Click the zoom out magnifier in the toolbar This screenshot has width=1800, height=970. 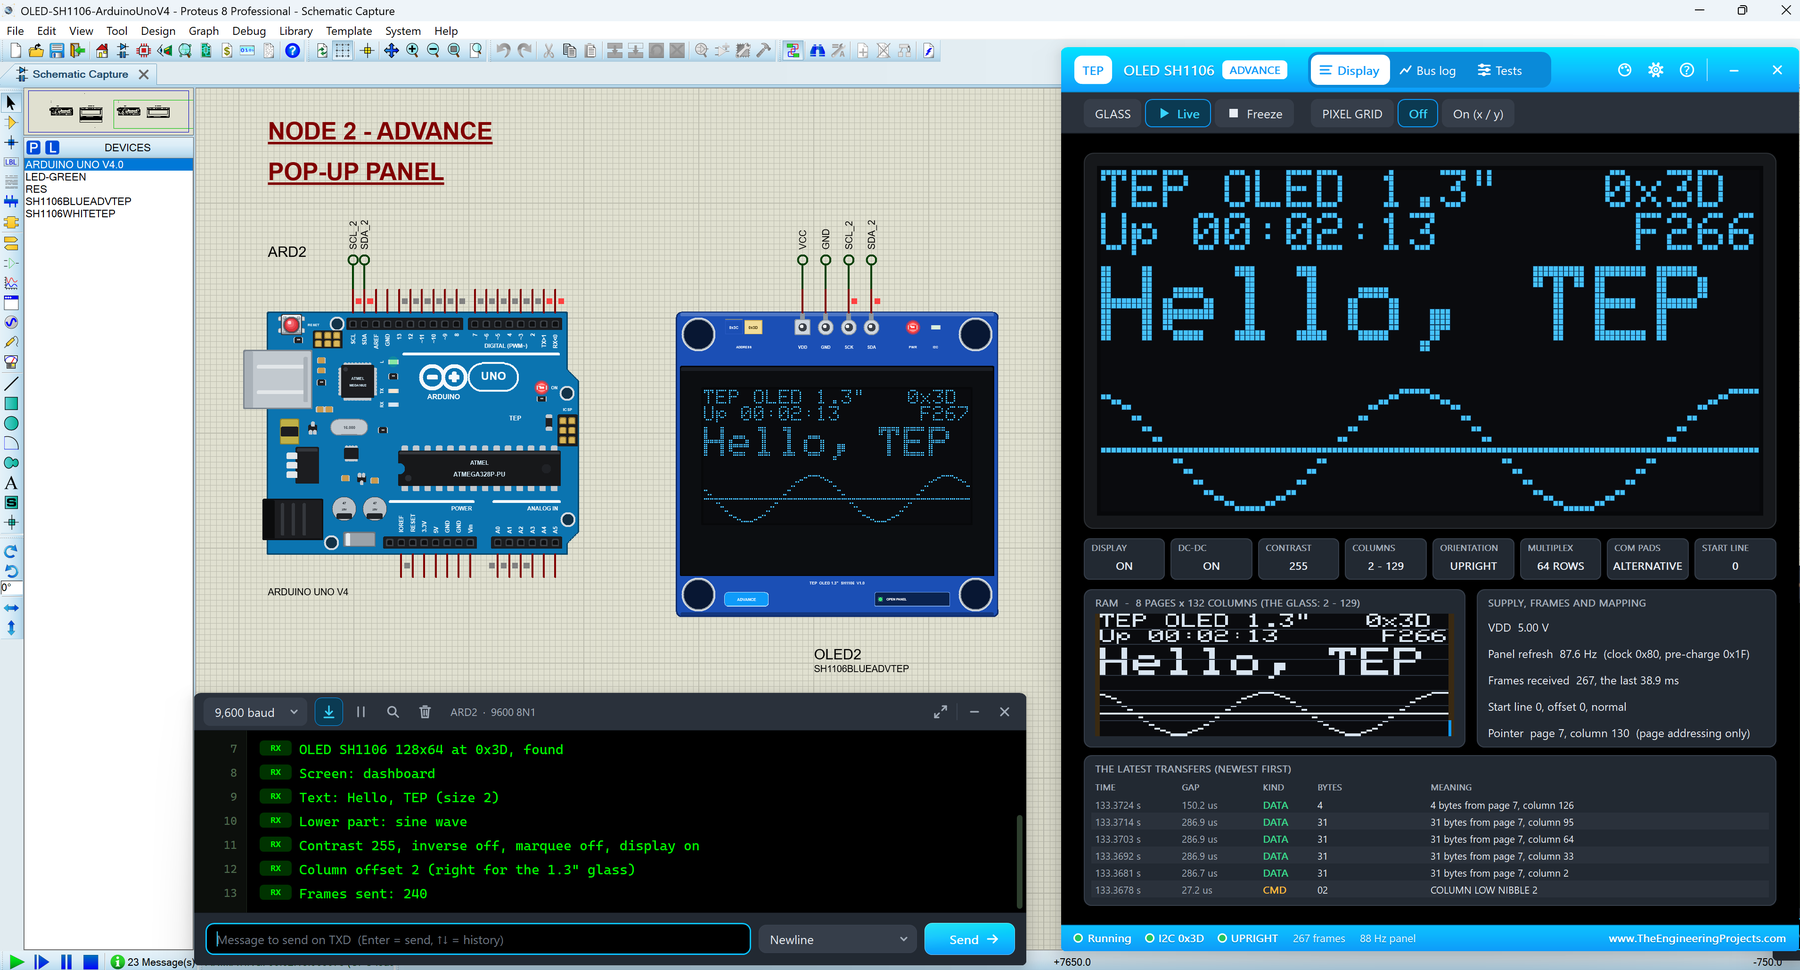click(x=433, y=51)
